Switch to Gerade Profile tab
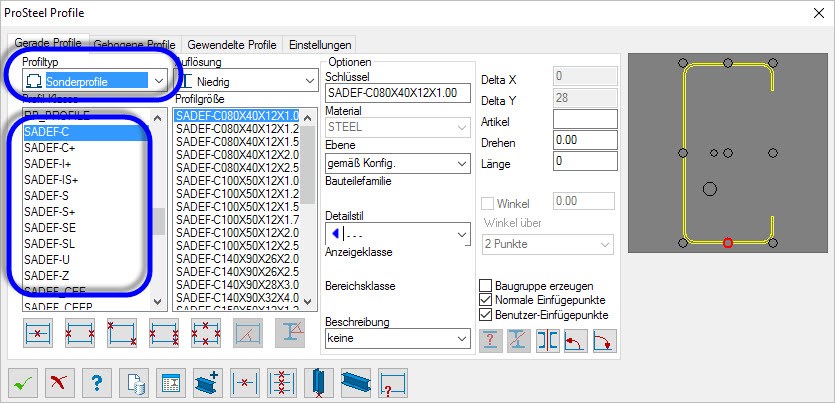Viewport: 835px width, 403px height. pyautogui.click(x=48, y=43)
